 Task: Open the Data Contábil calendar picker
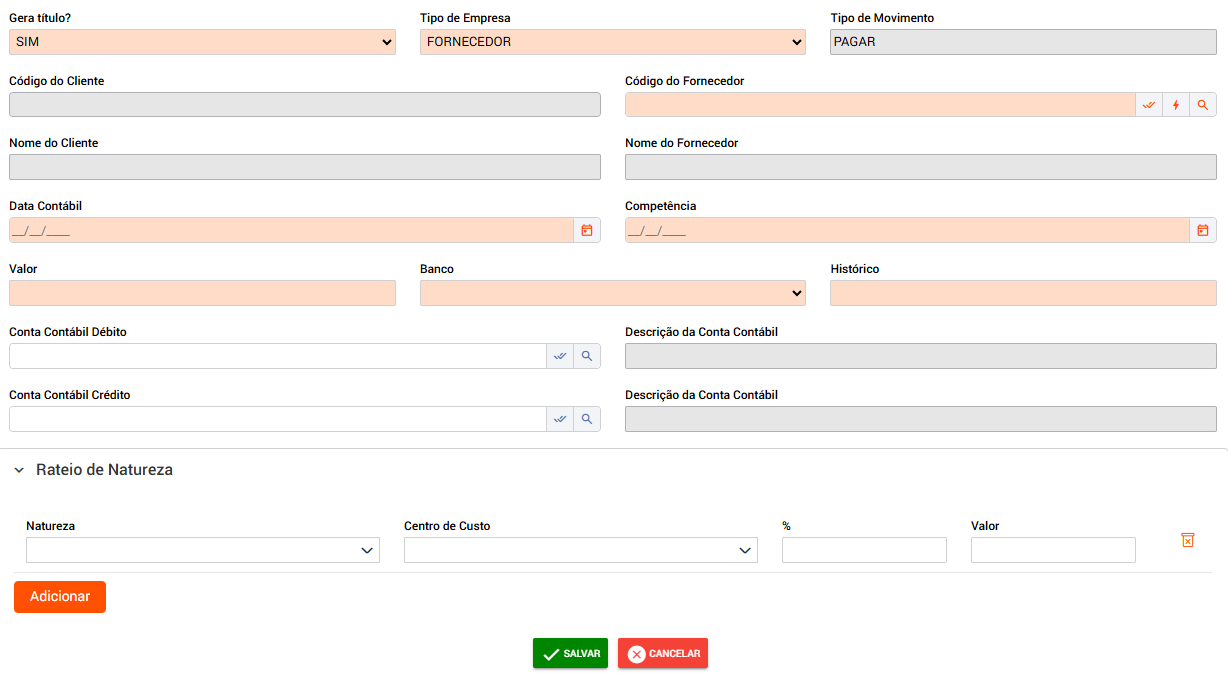coord(587,231)
